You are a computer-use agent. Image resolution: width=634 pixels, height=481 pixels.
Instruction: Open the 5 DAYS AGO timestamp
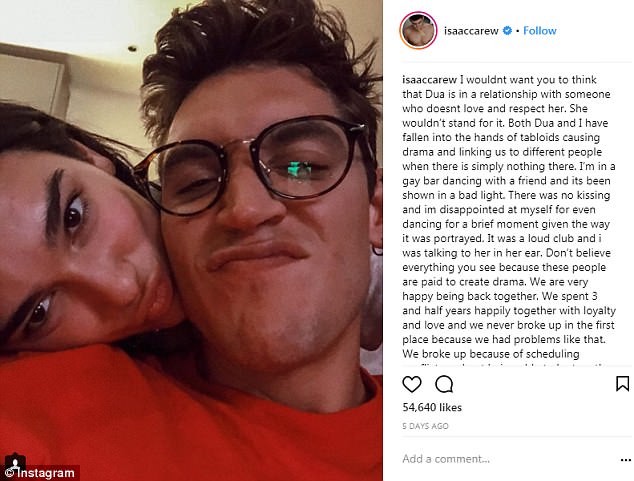click(425, 426)
